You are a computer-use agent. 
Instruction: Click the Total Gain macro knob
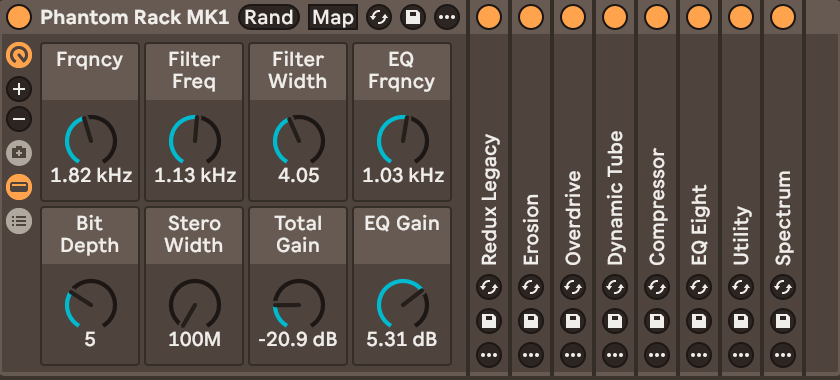(298, 304)
